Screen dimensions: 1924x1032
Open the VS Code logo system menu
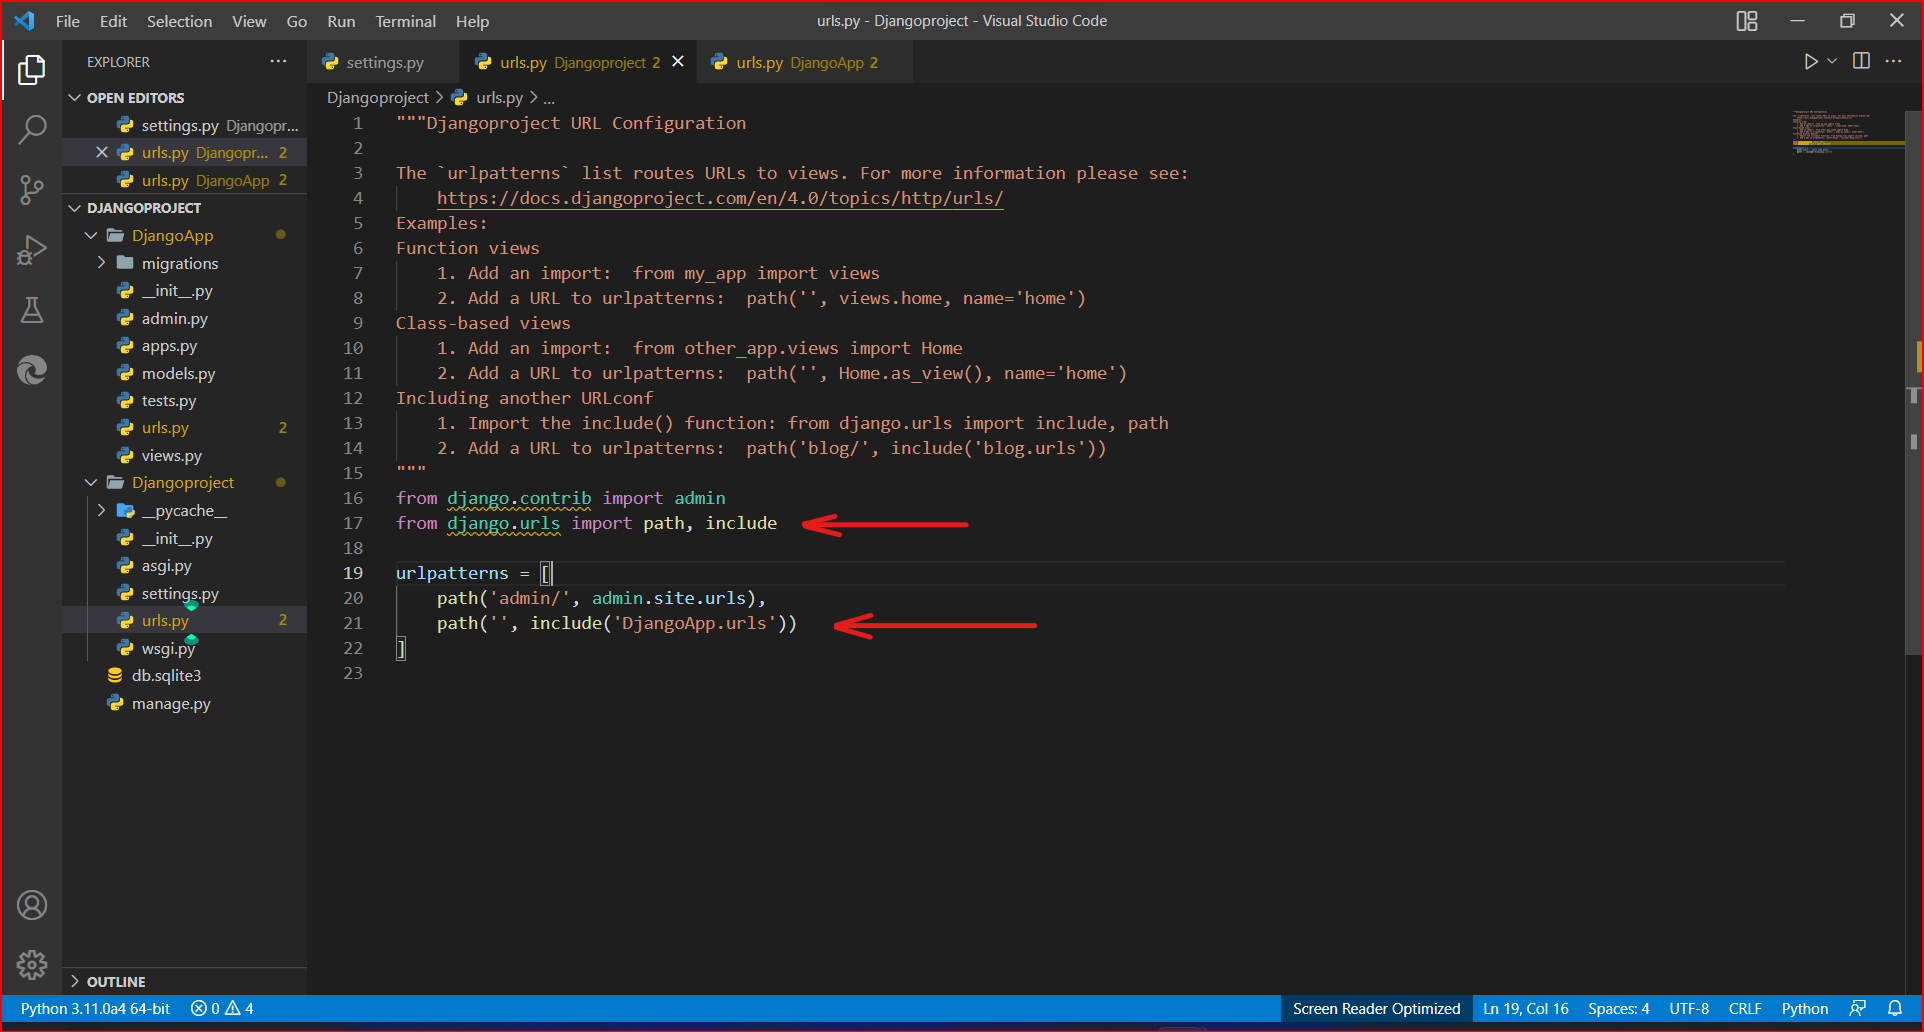coord(25,21)
